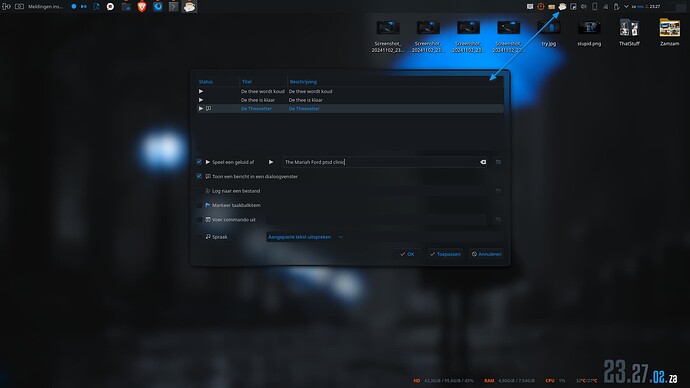Sort by the Status column header
Screen dimensions: 690x388
(x=218, y=82)
